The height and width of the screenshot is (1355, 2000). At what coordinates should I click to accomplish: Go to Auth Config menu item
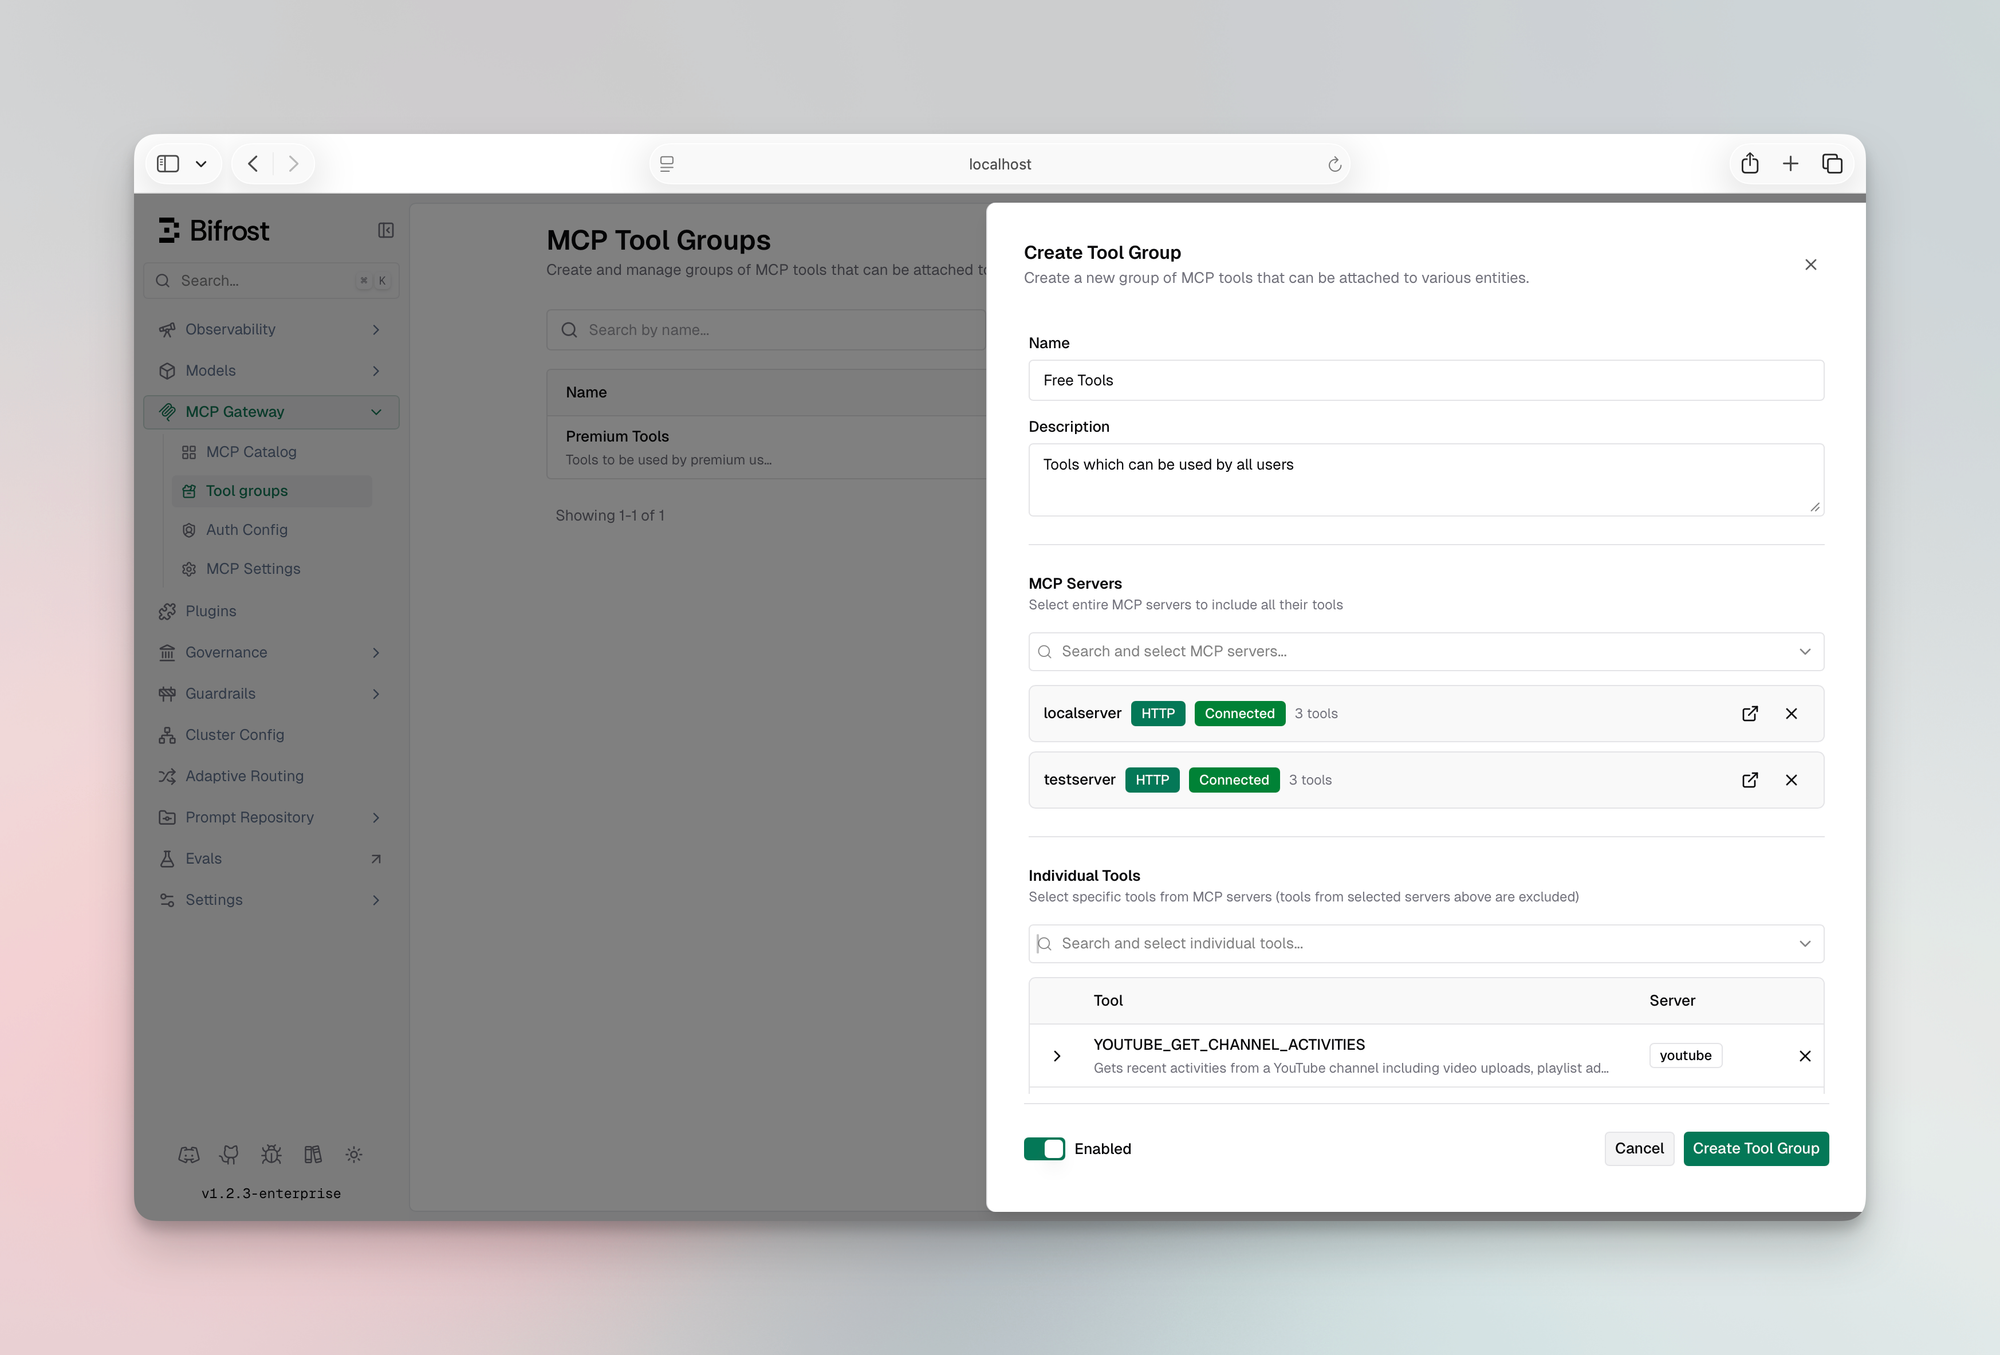[x=246, y=530]
